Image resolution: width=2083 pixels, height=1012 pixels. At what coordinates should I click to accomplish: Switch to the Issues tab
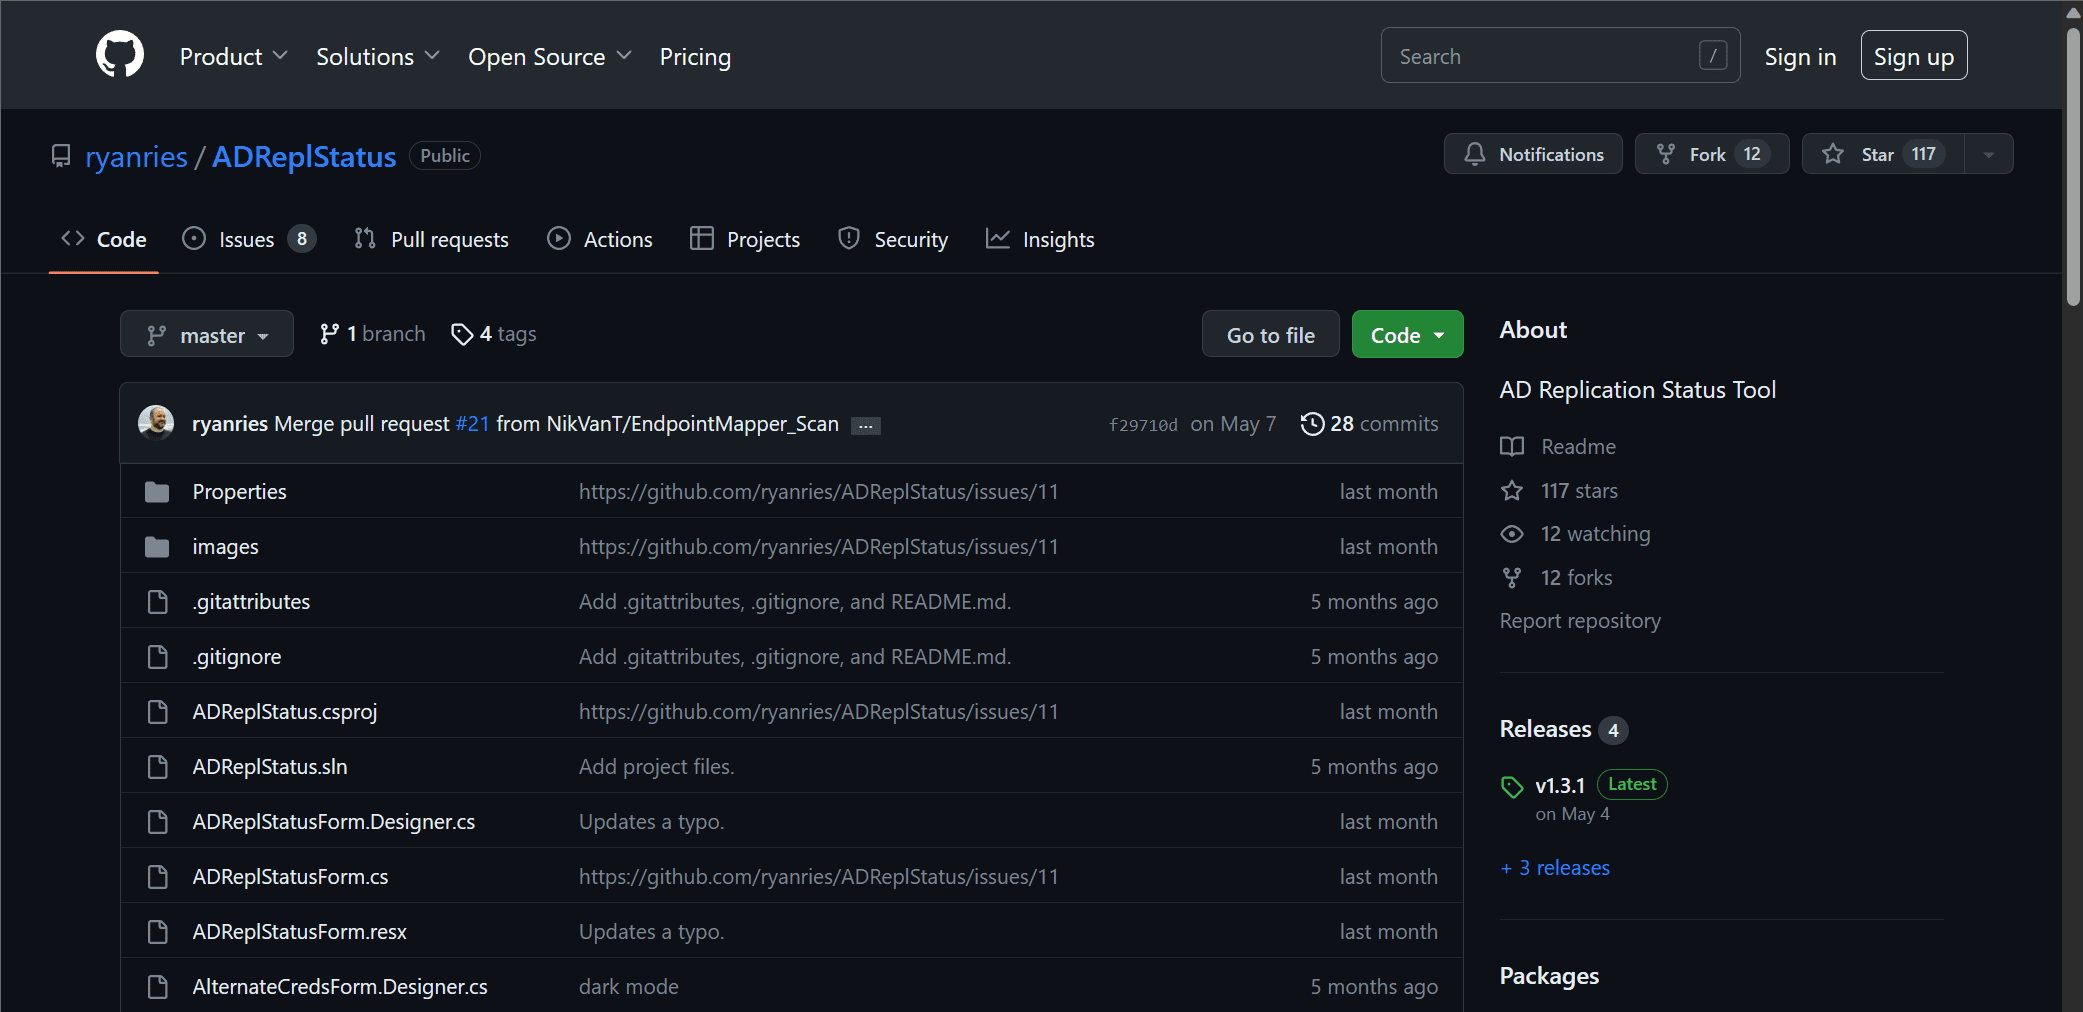pyautogui.click(x=248, y=240)
